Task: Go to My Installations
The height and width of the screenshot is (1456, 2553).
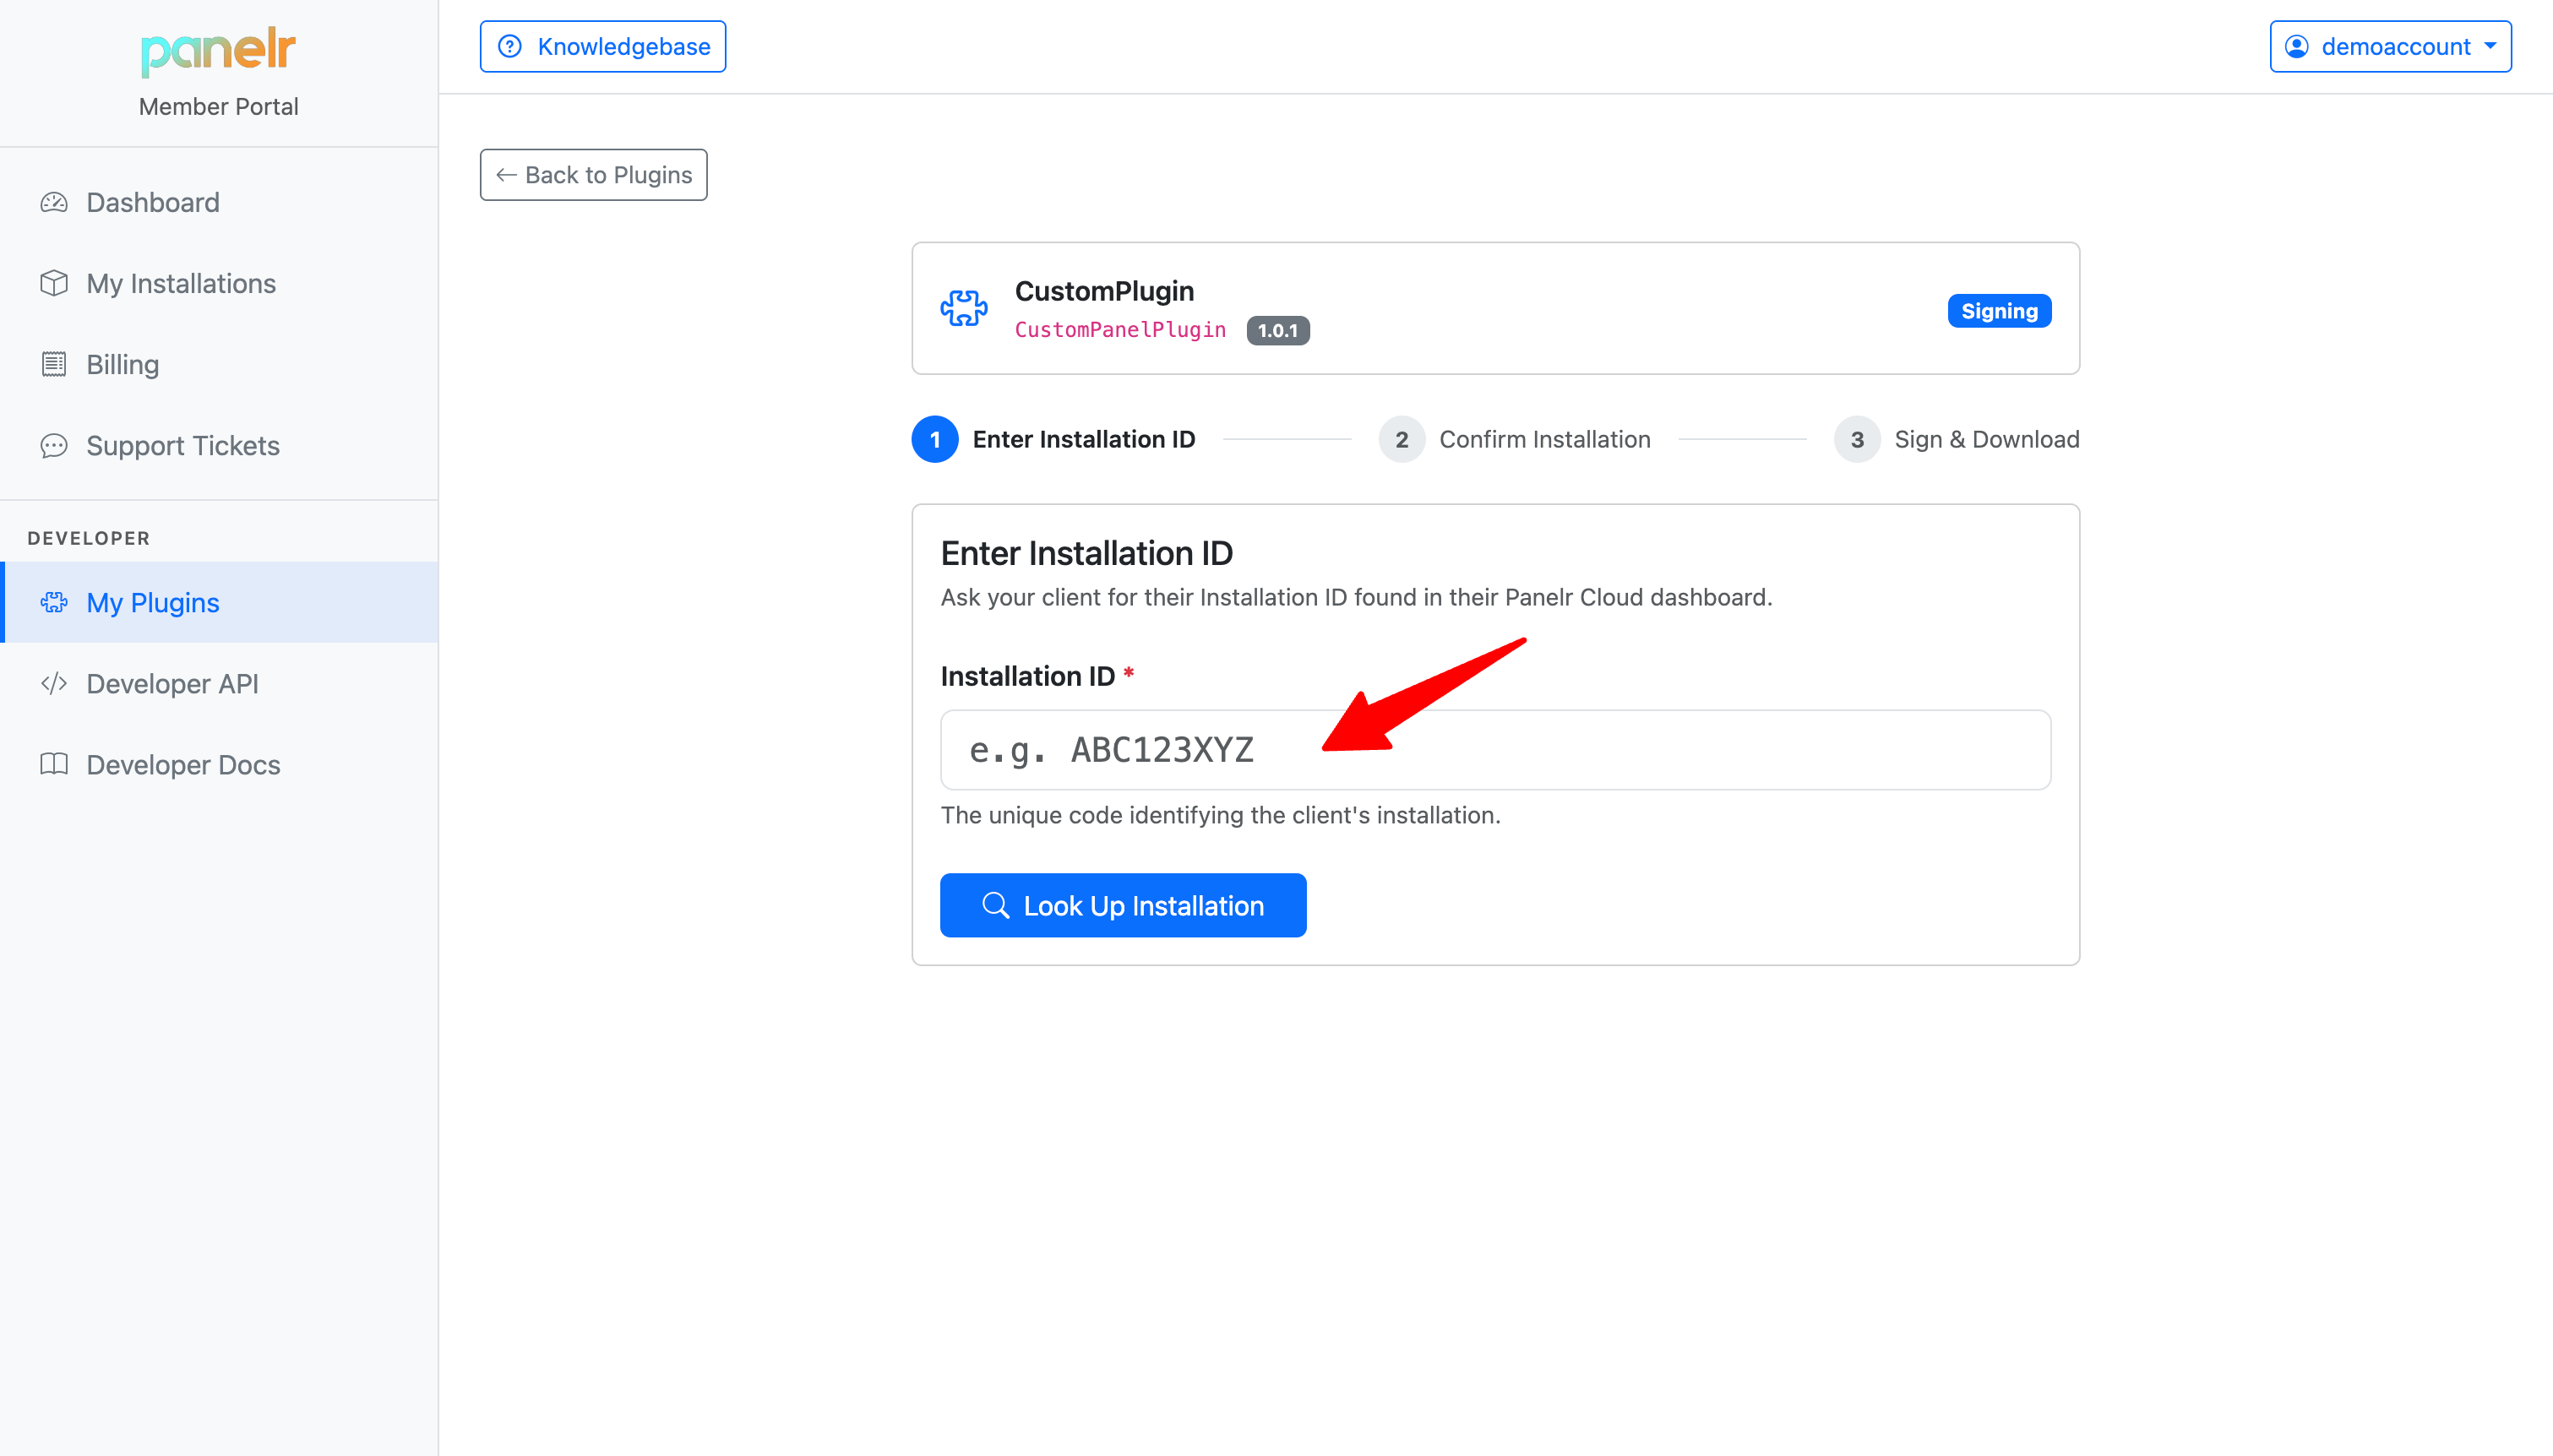Action: coord(219,284)
